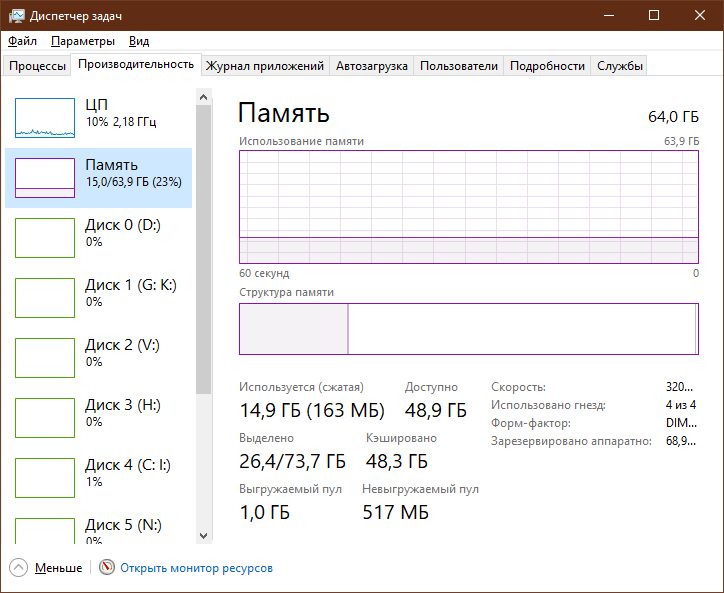Image resolution: width=724 pixels, height=593 pixels.
Task: Open Диск 4 (C: I:) graph thumbnail
Action: (45, 478)
